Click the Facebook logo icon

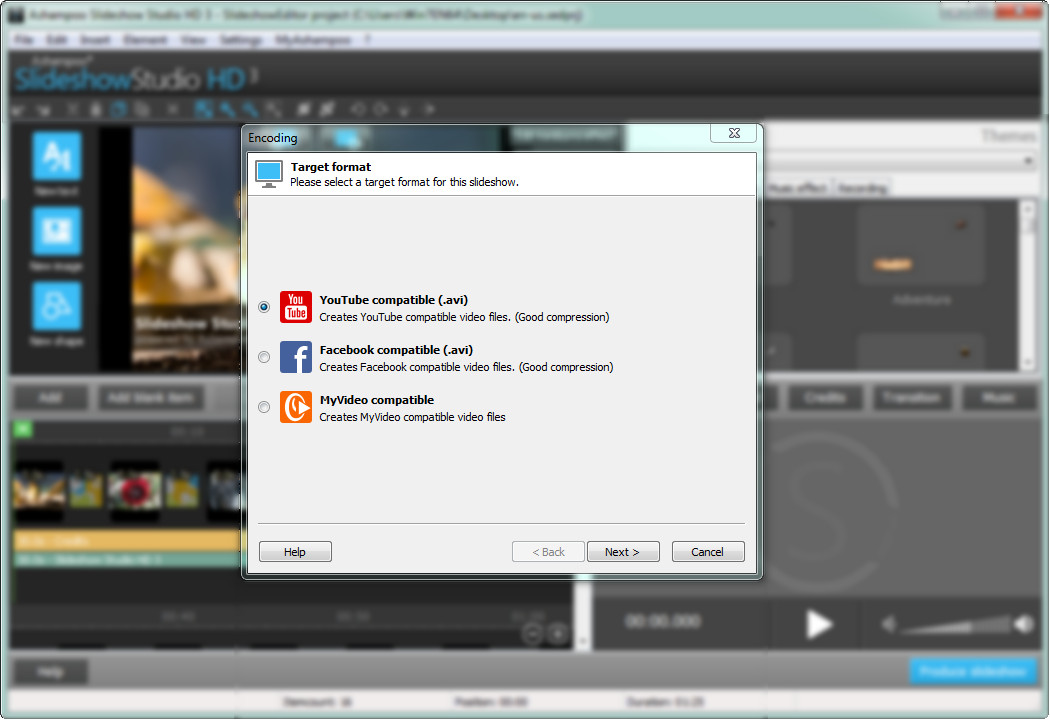tap(296, 357)
